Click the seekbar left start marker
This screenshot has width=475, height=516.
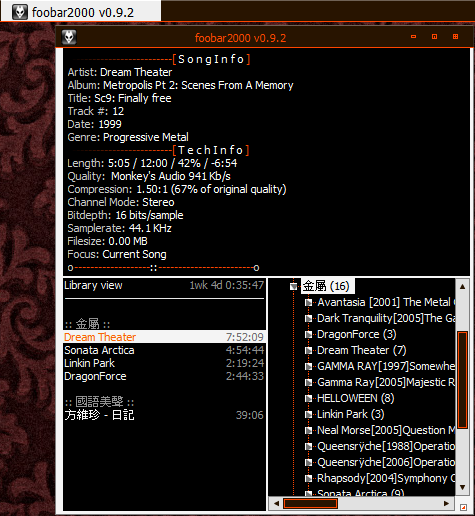[70, 268]
